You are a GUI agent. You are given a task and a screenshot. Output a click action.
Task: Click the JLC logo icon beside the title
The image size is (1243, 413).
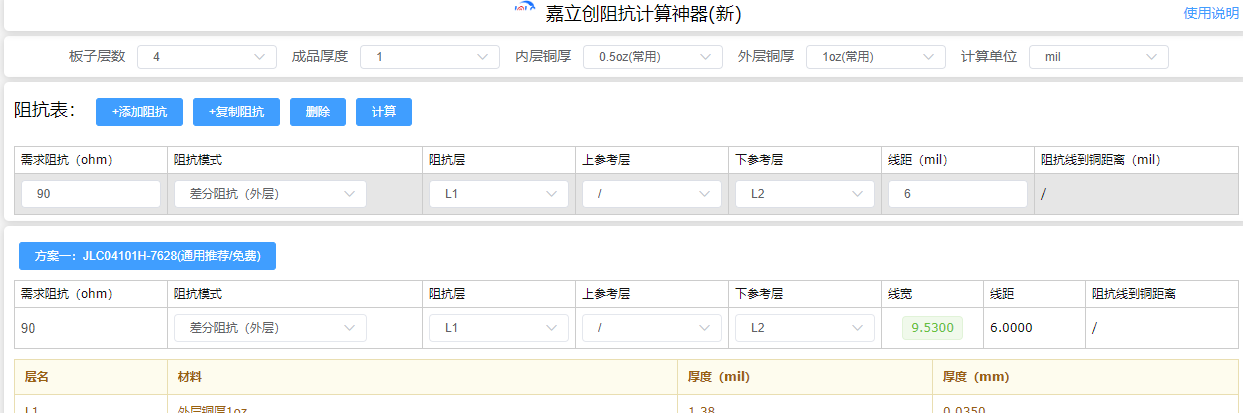(x=525, y=9)
